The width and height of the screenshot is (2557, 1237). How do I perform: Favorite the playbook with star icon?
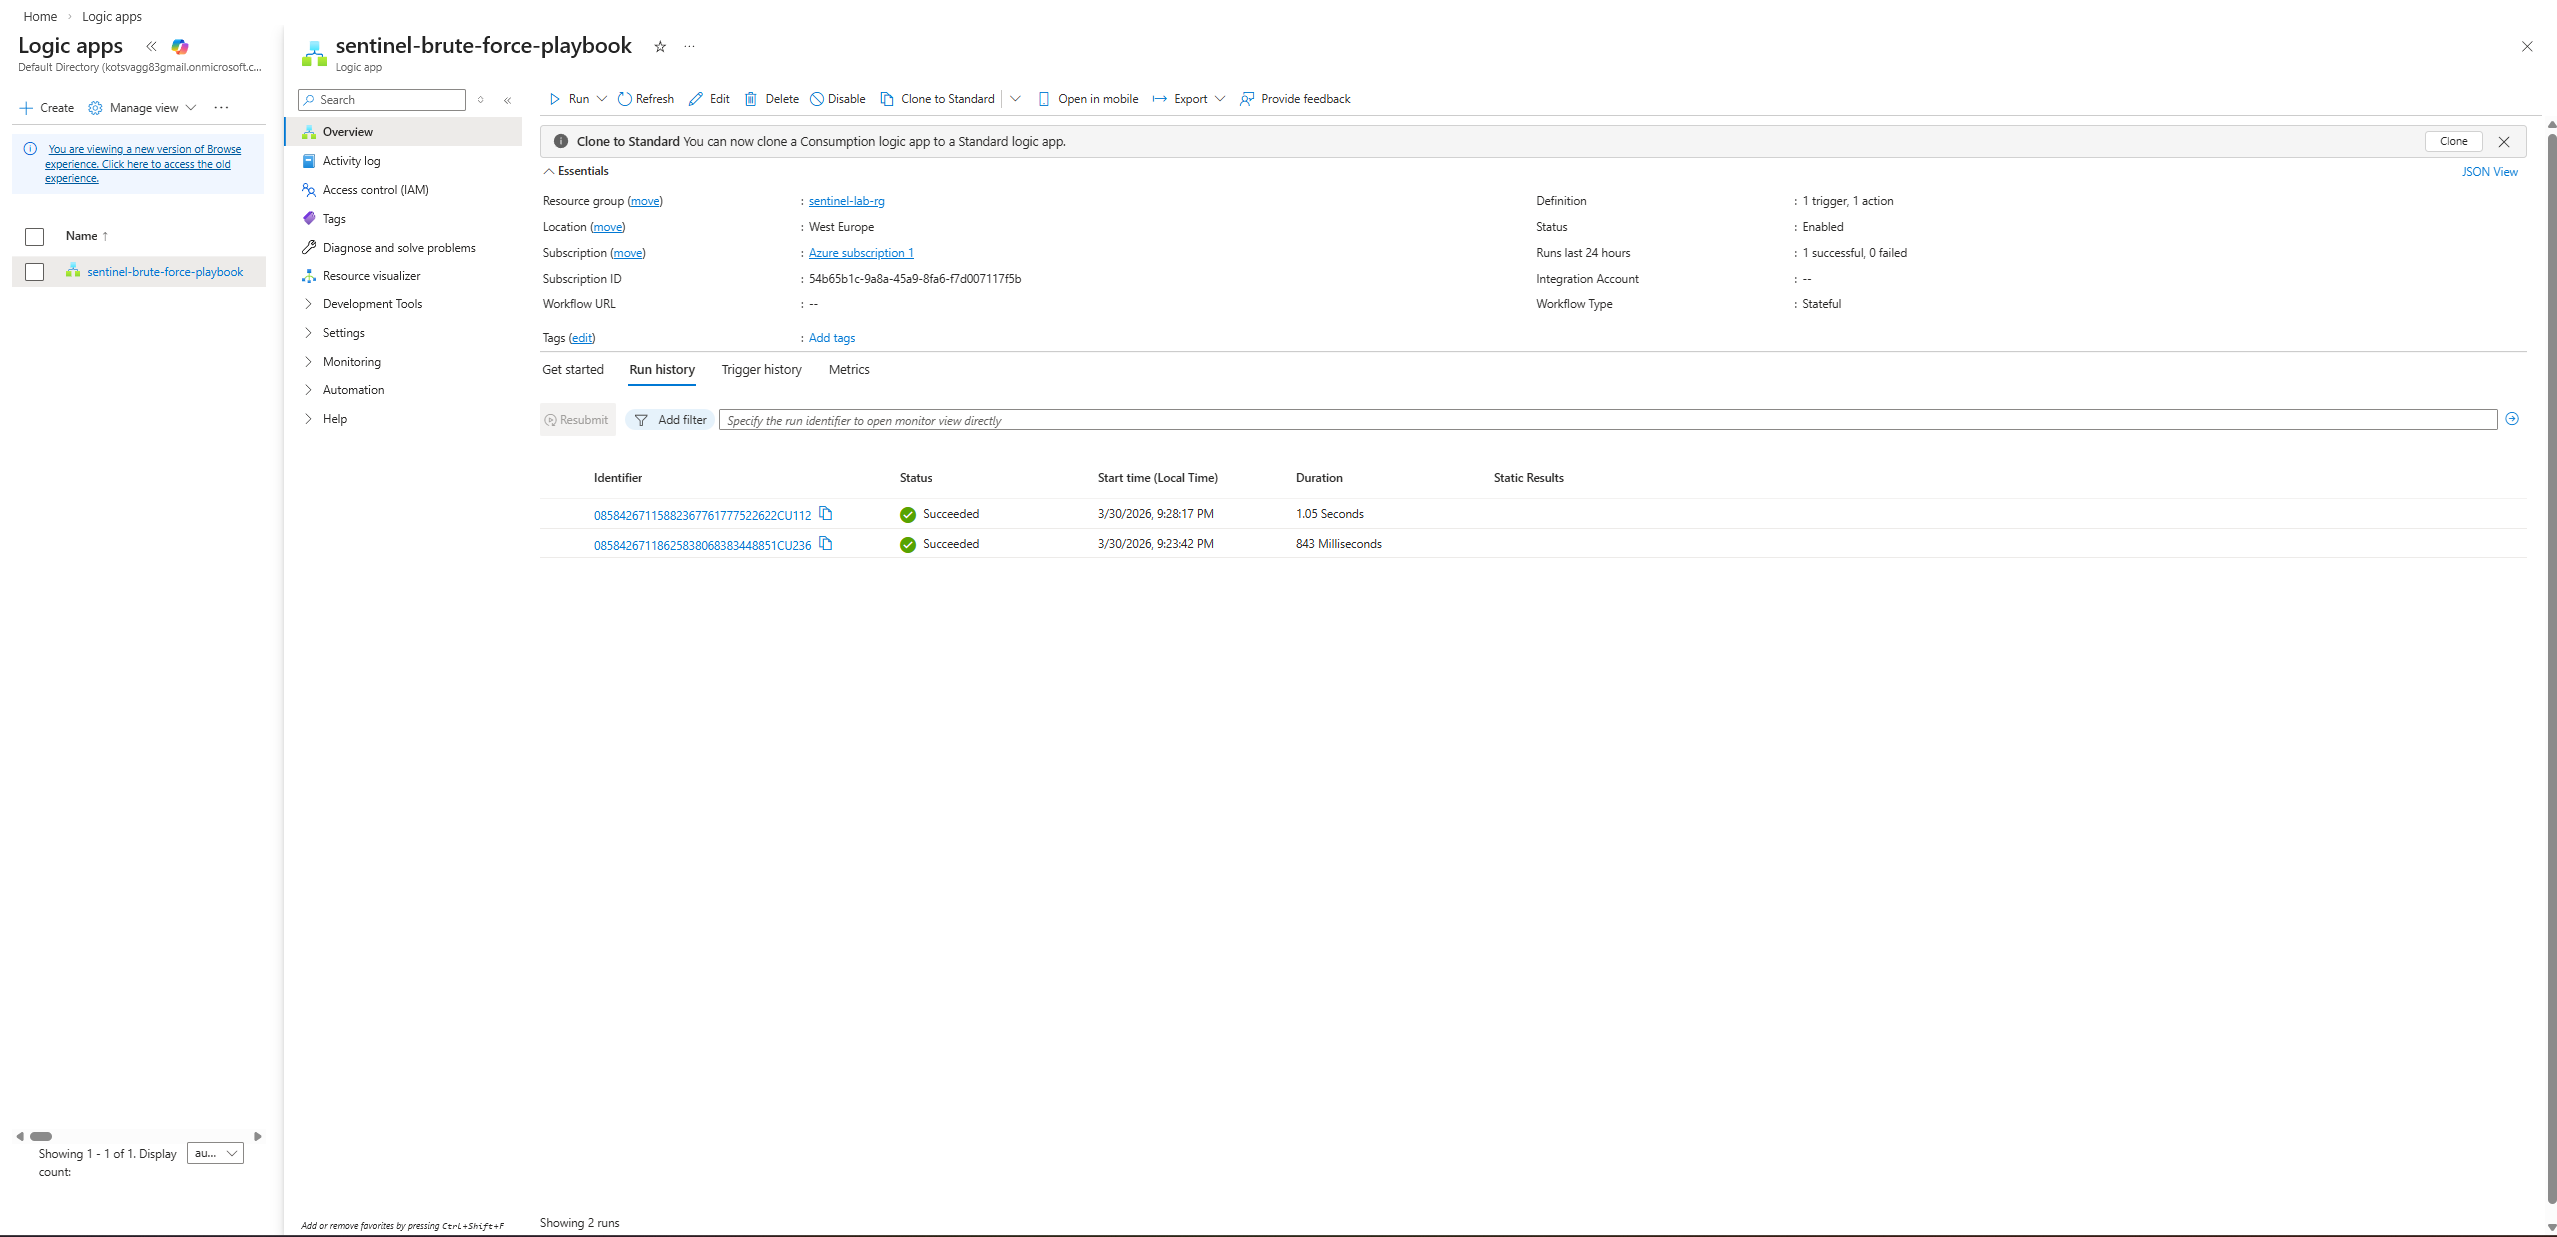pyautogui.click(x=660, y=47)
